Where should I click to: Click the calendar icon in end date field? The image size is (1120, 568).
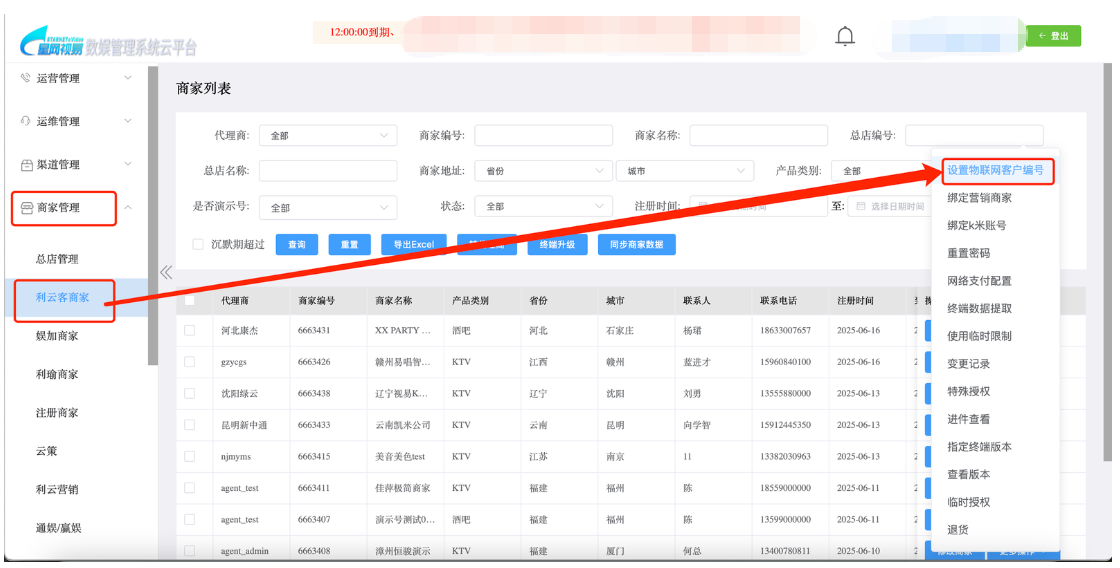tap(861, 206)
